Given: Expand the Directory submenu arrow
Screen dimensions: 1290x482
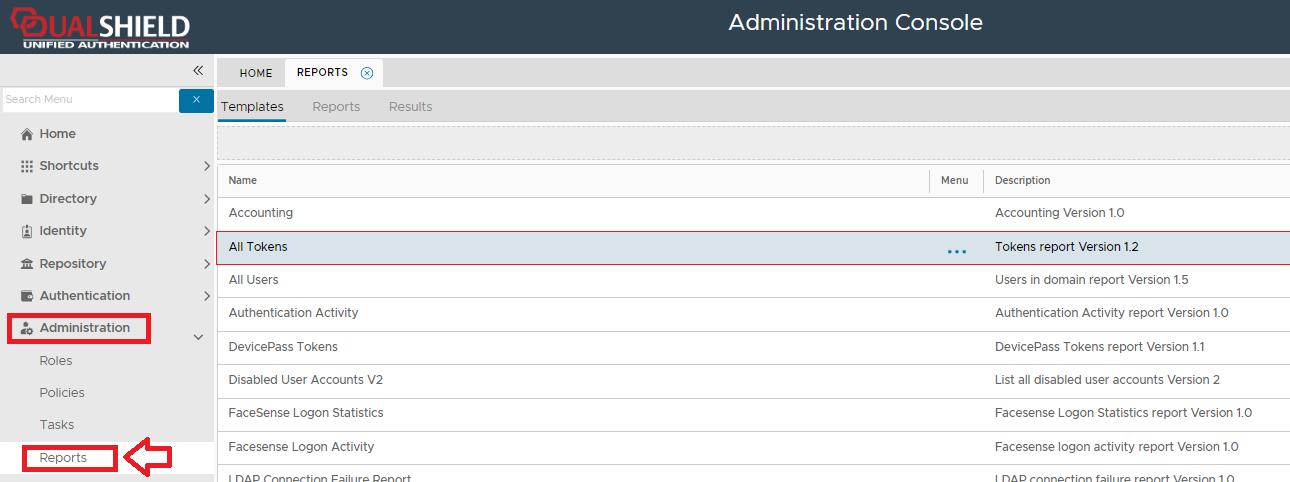Looking at the screenshot, I should [206, 199].
